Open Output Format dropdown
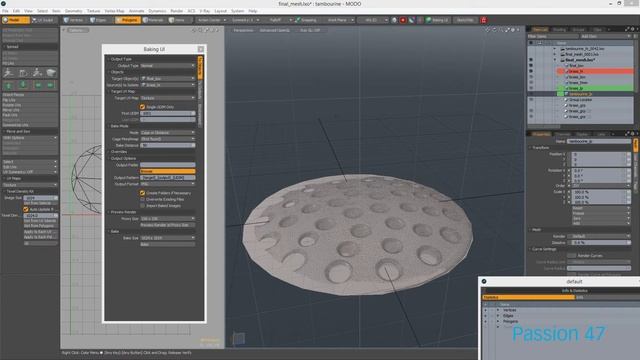This screenshot has height=360, width=640. (168, 184)
